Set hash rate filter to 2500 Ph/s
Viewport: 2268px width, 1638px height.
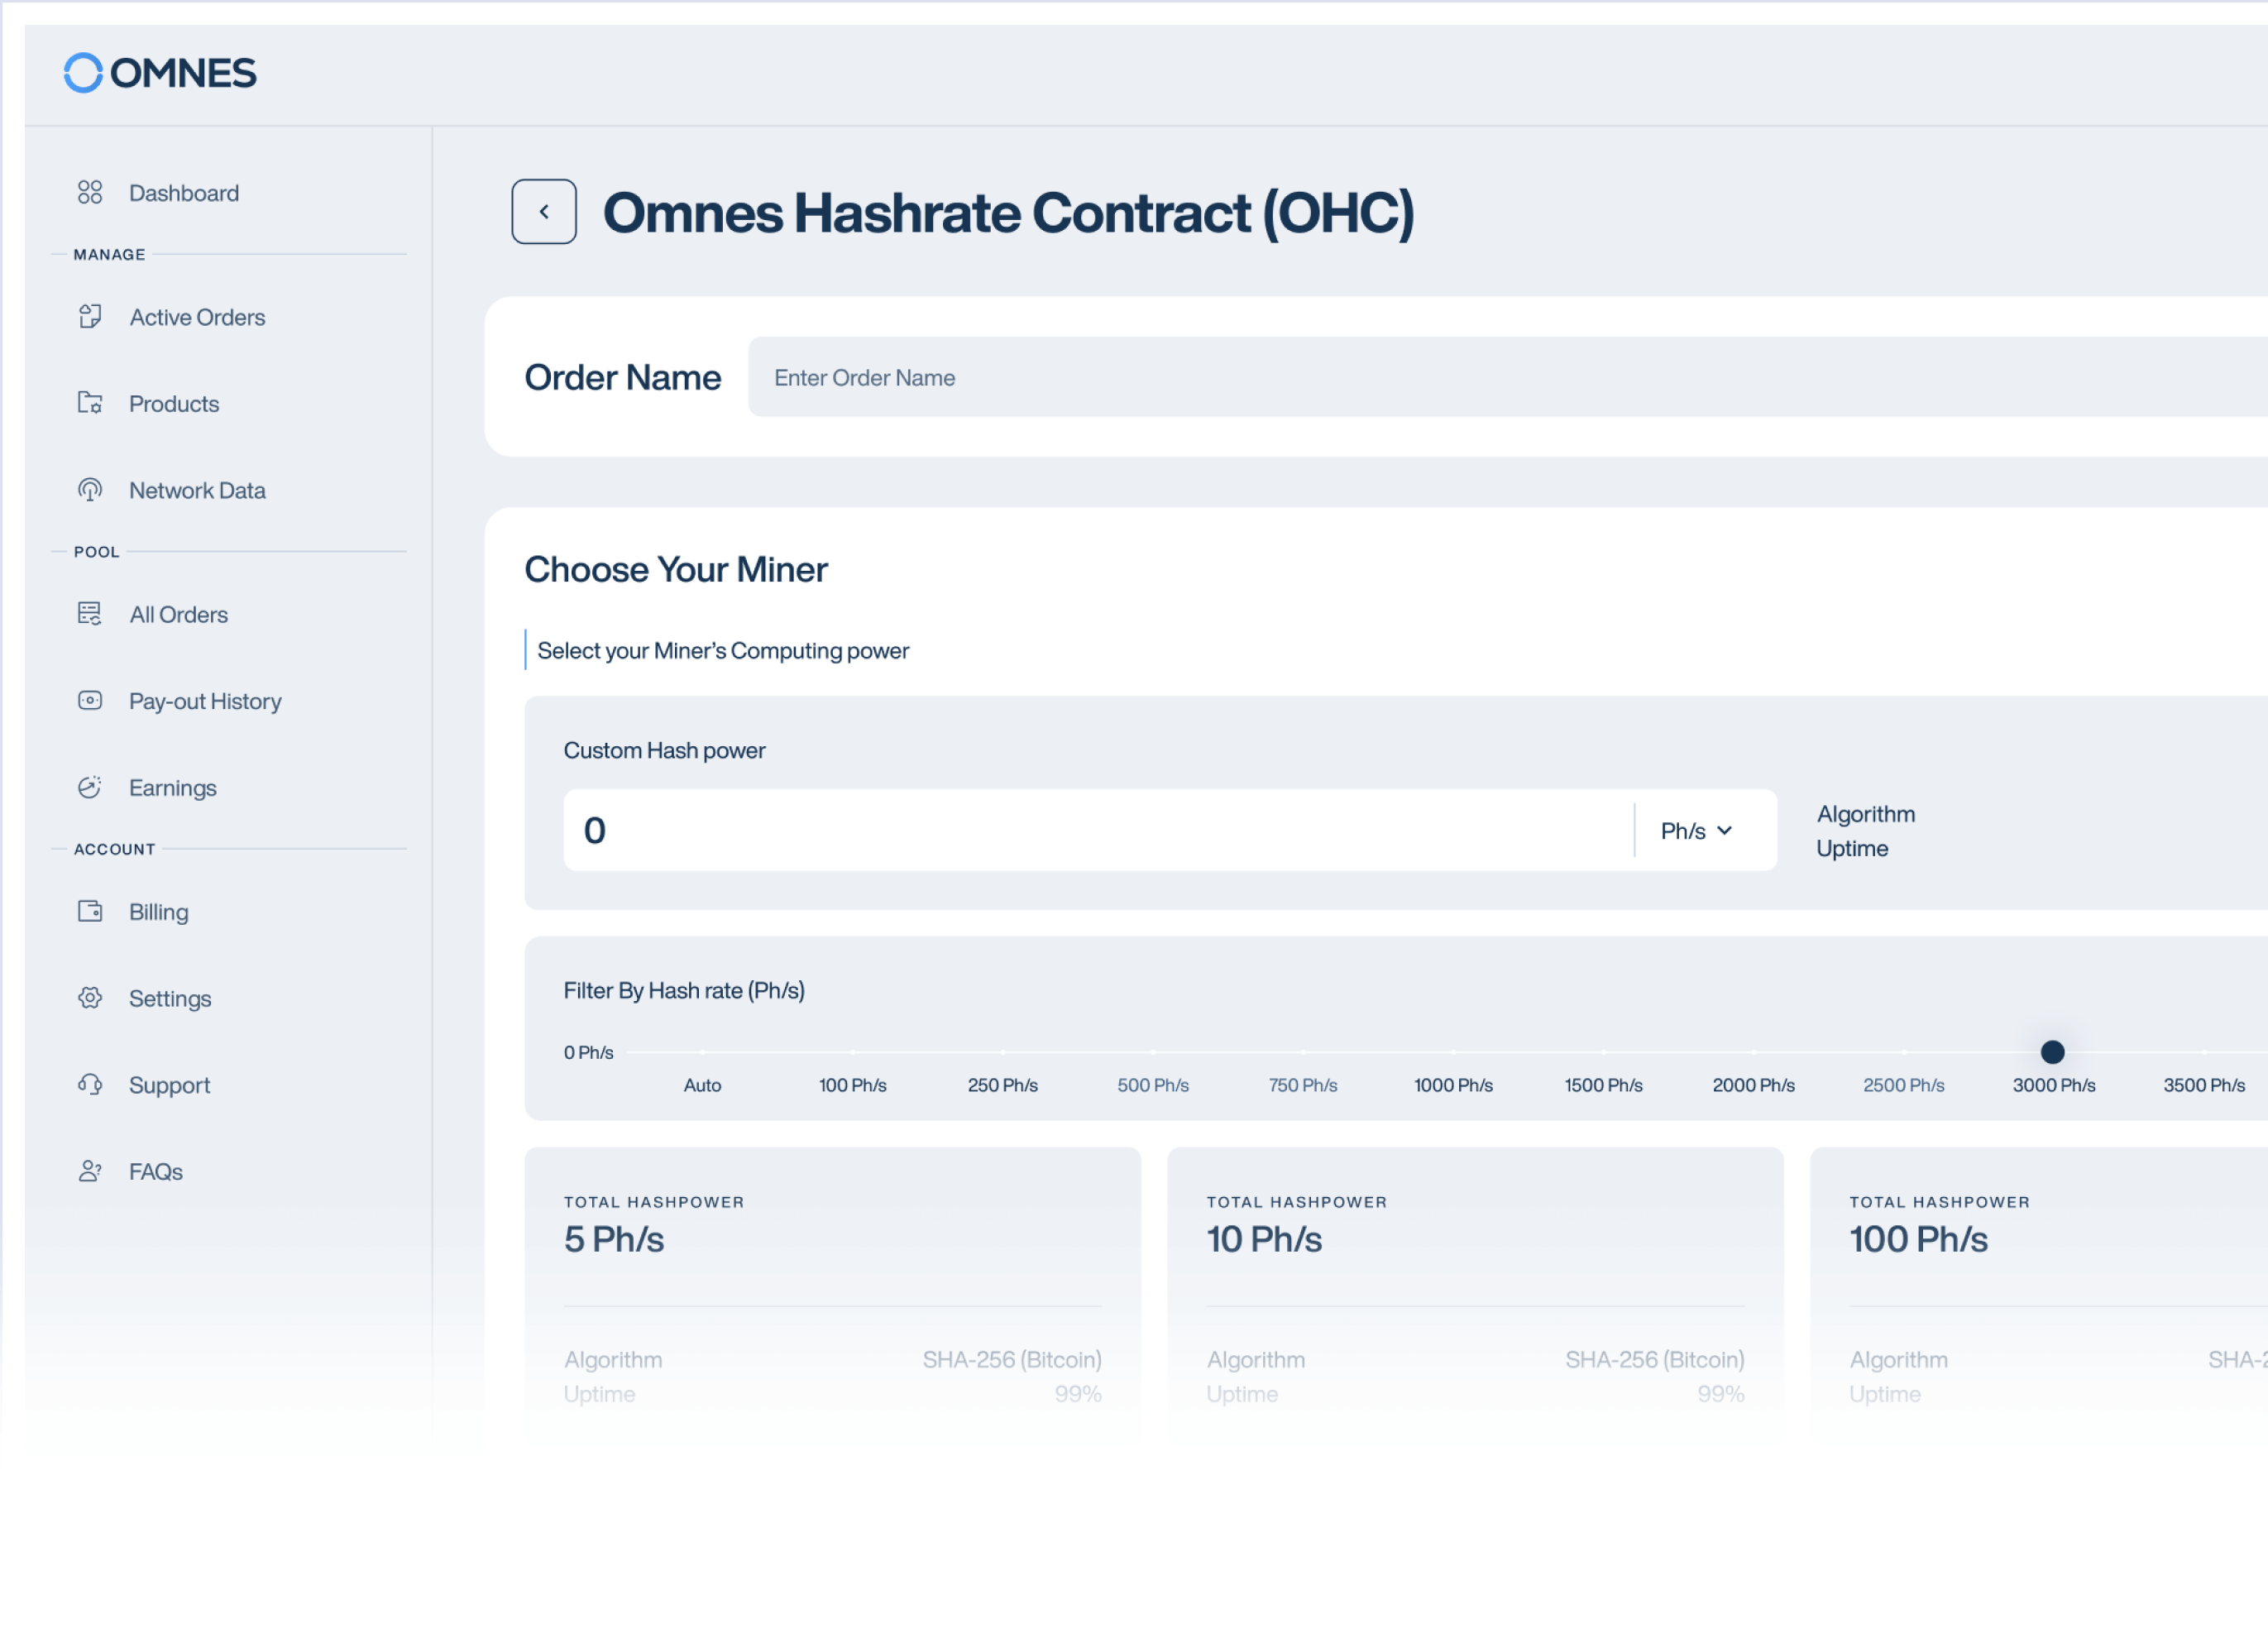[x=1904, y=1086]
